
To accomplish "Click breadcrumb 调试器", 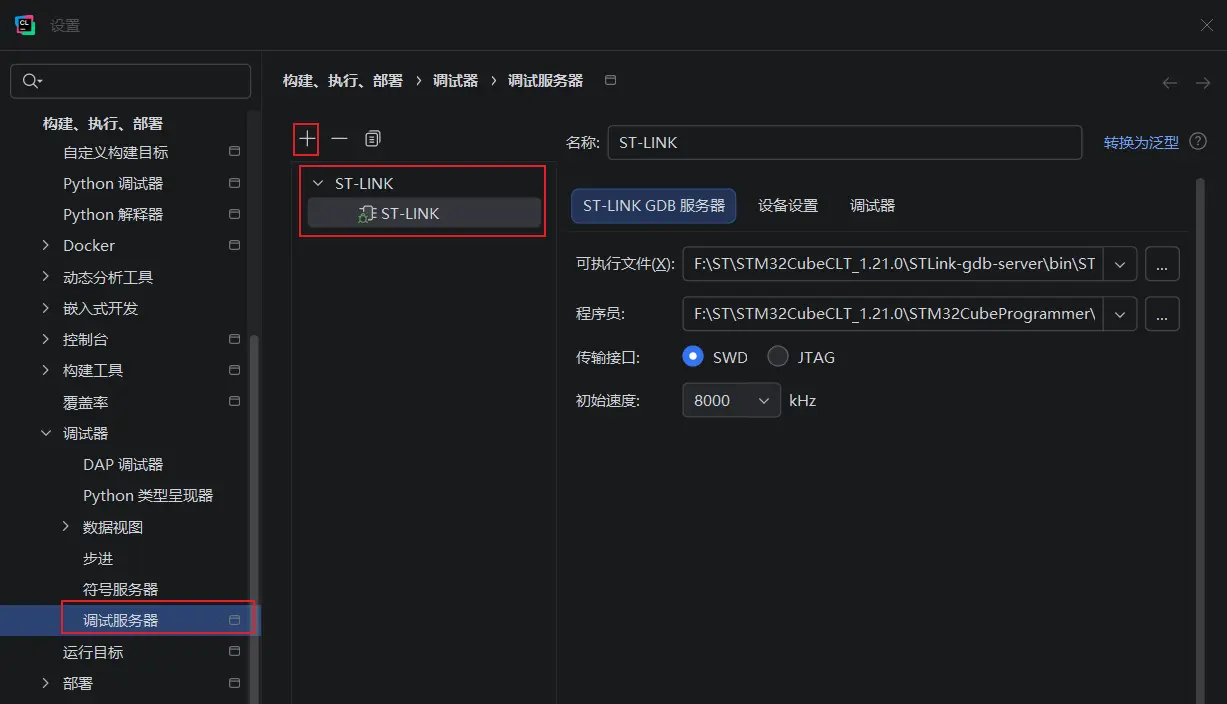I will pyautogui.click(x=455, y=80).
